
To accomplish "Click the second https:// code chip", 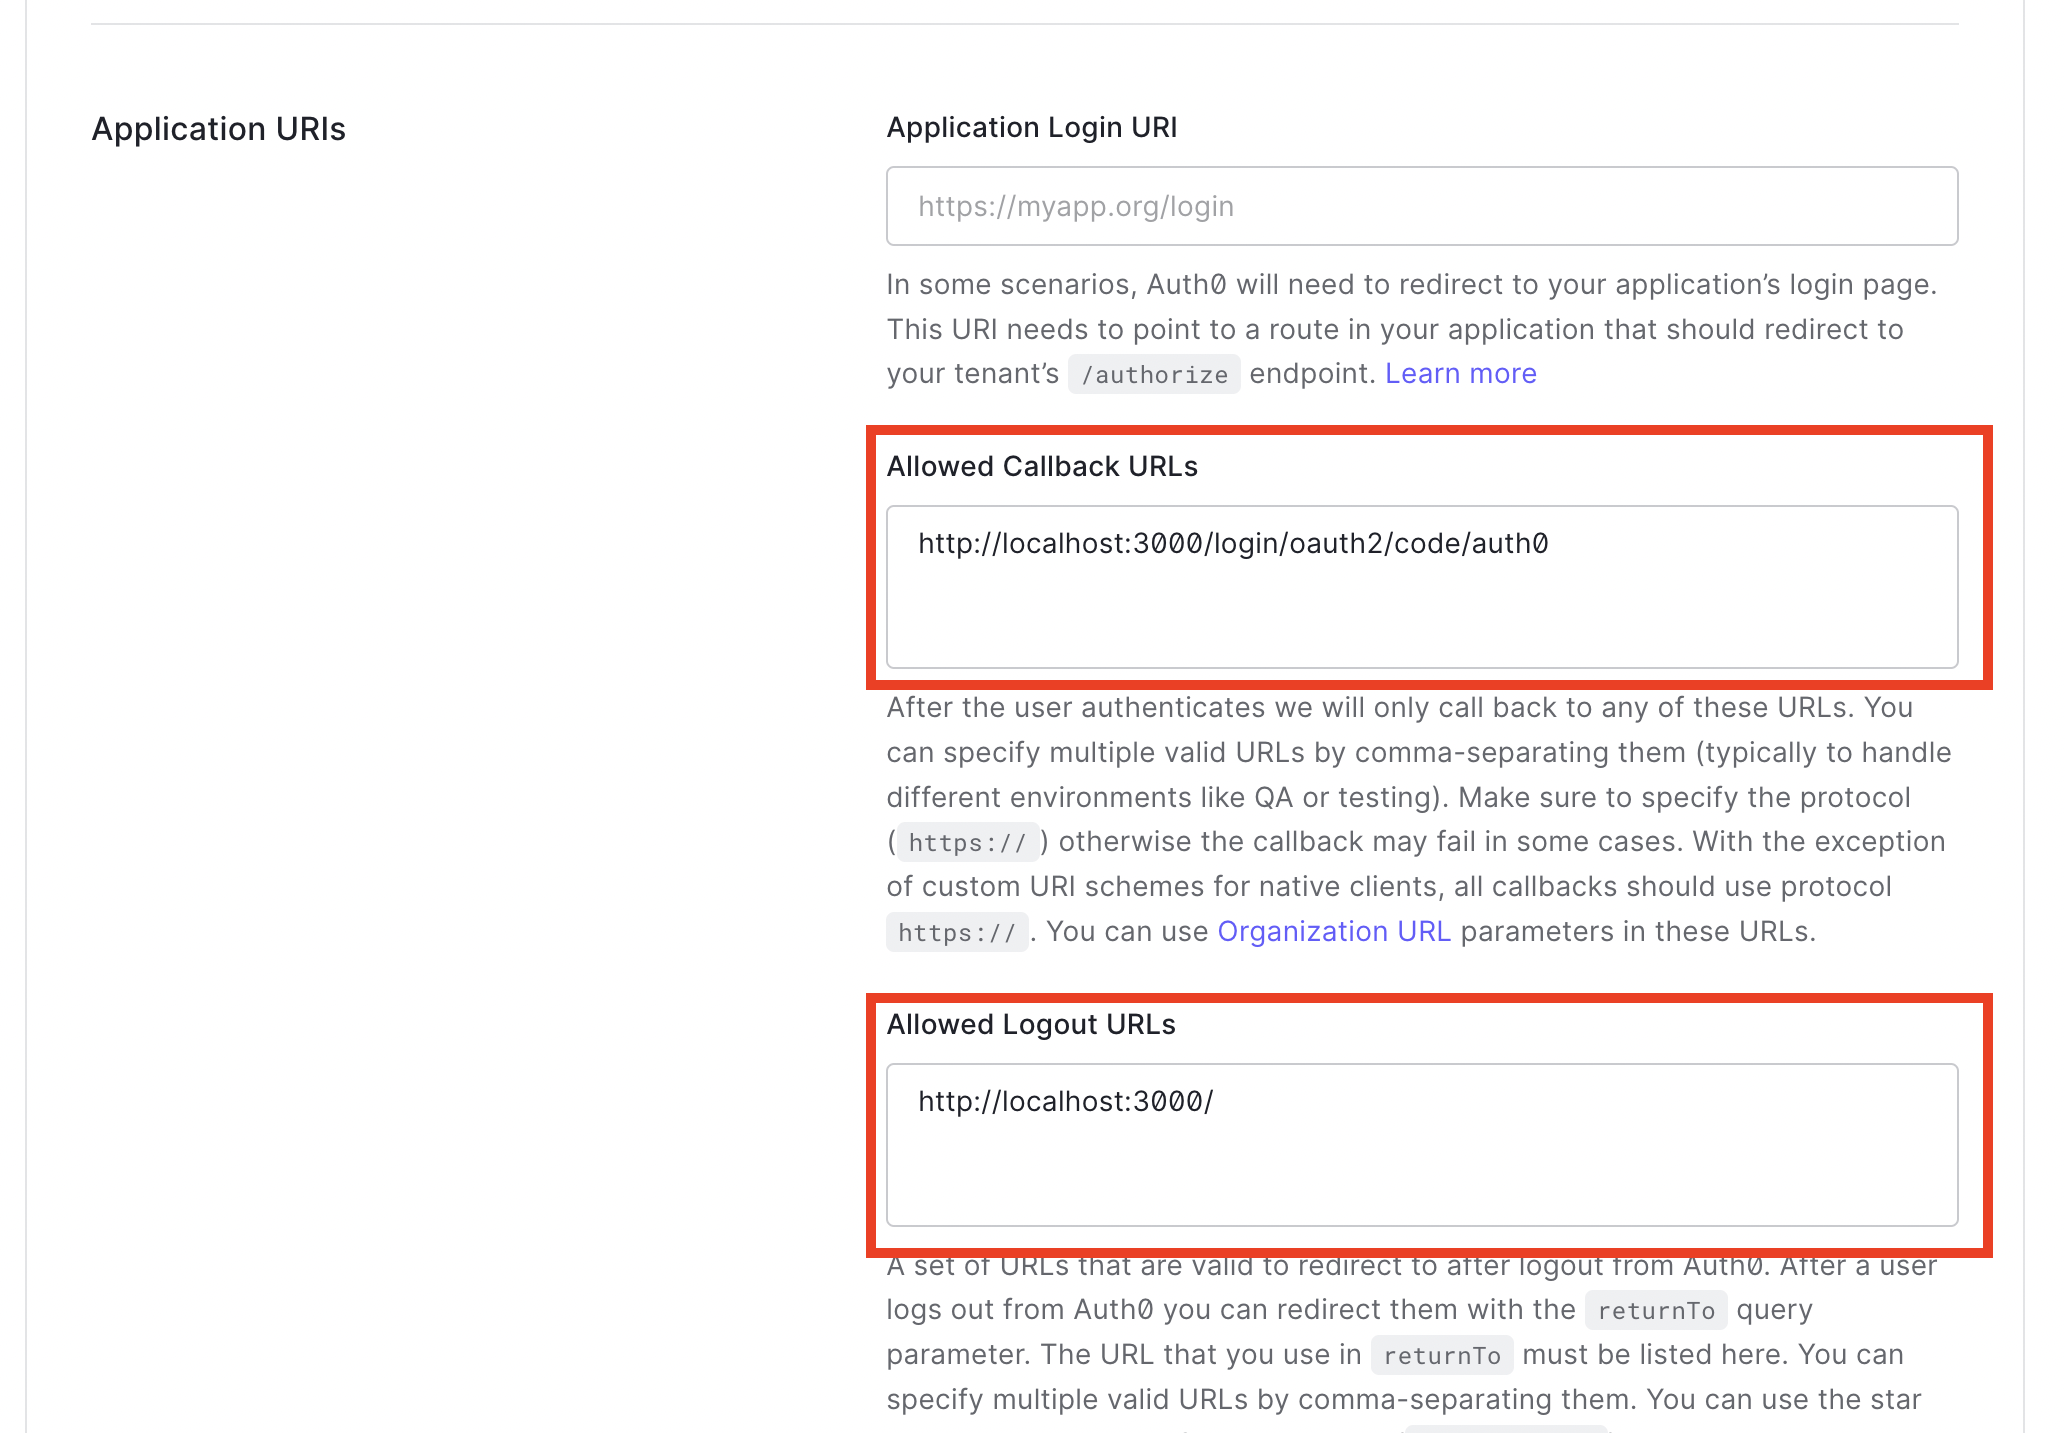I will [x=956, y=931].
